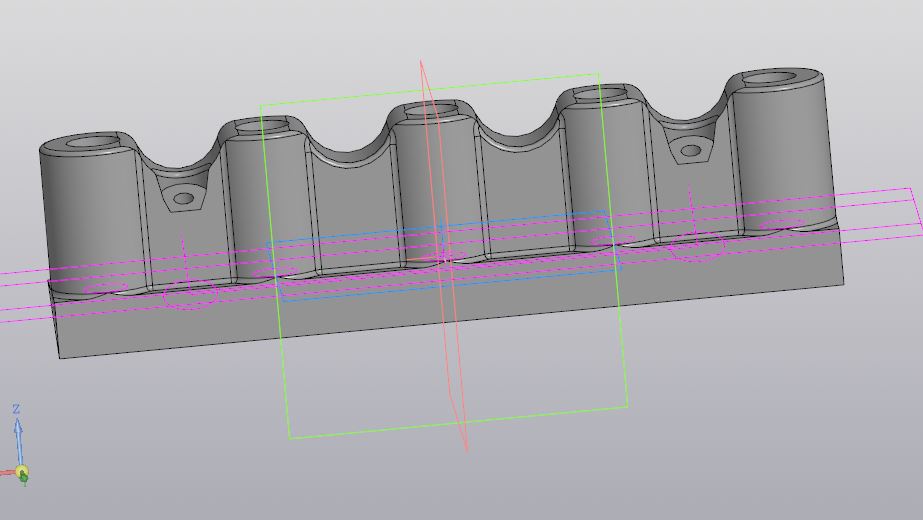Select the right hexagonal boss hole
The height and width of the screenshot is (520, 923).
pyautogui.click(x=691, y=152)
